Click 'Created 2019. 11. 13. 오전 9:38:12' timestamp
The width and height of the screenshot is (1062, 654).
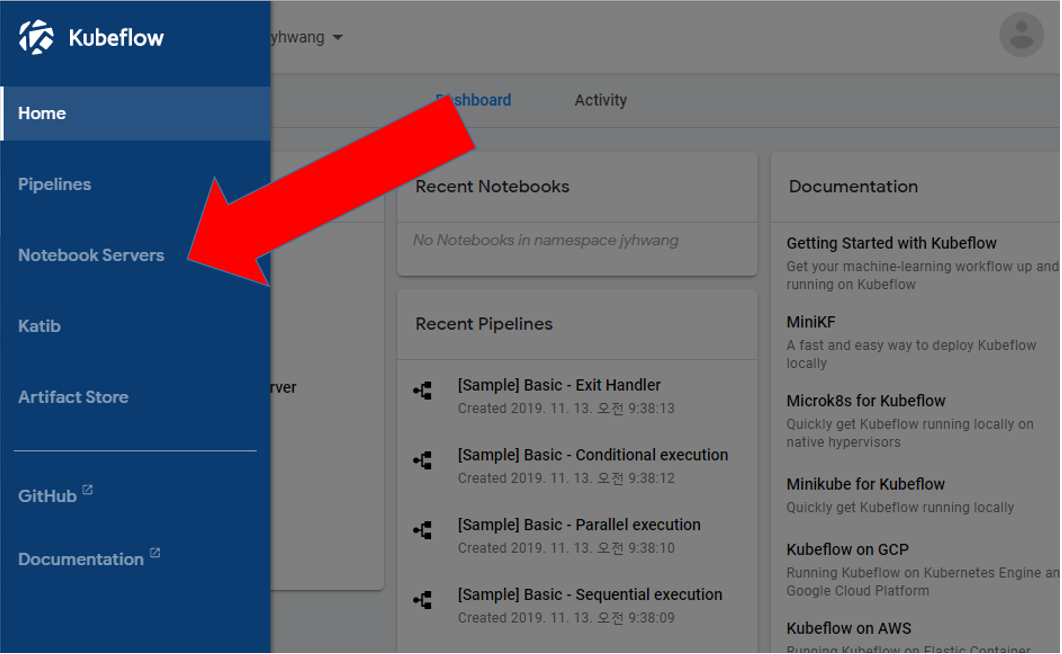pyautogui.click(x=566, y=478)
